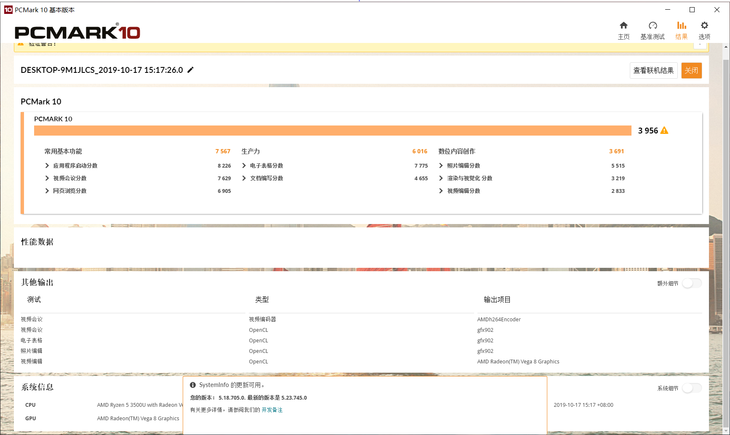730x435 pixels.
Task: Click the web browsing score 6 905
Action: point(224,191)
